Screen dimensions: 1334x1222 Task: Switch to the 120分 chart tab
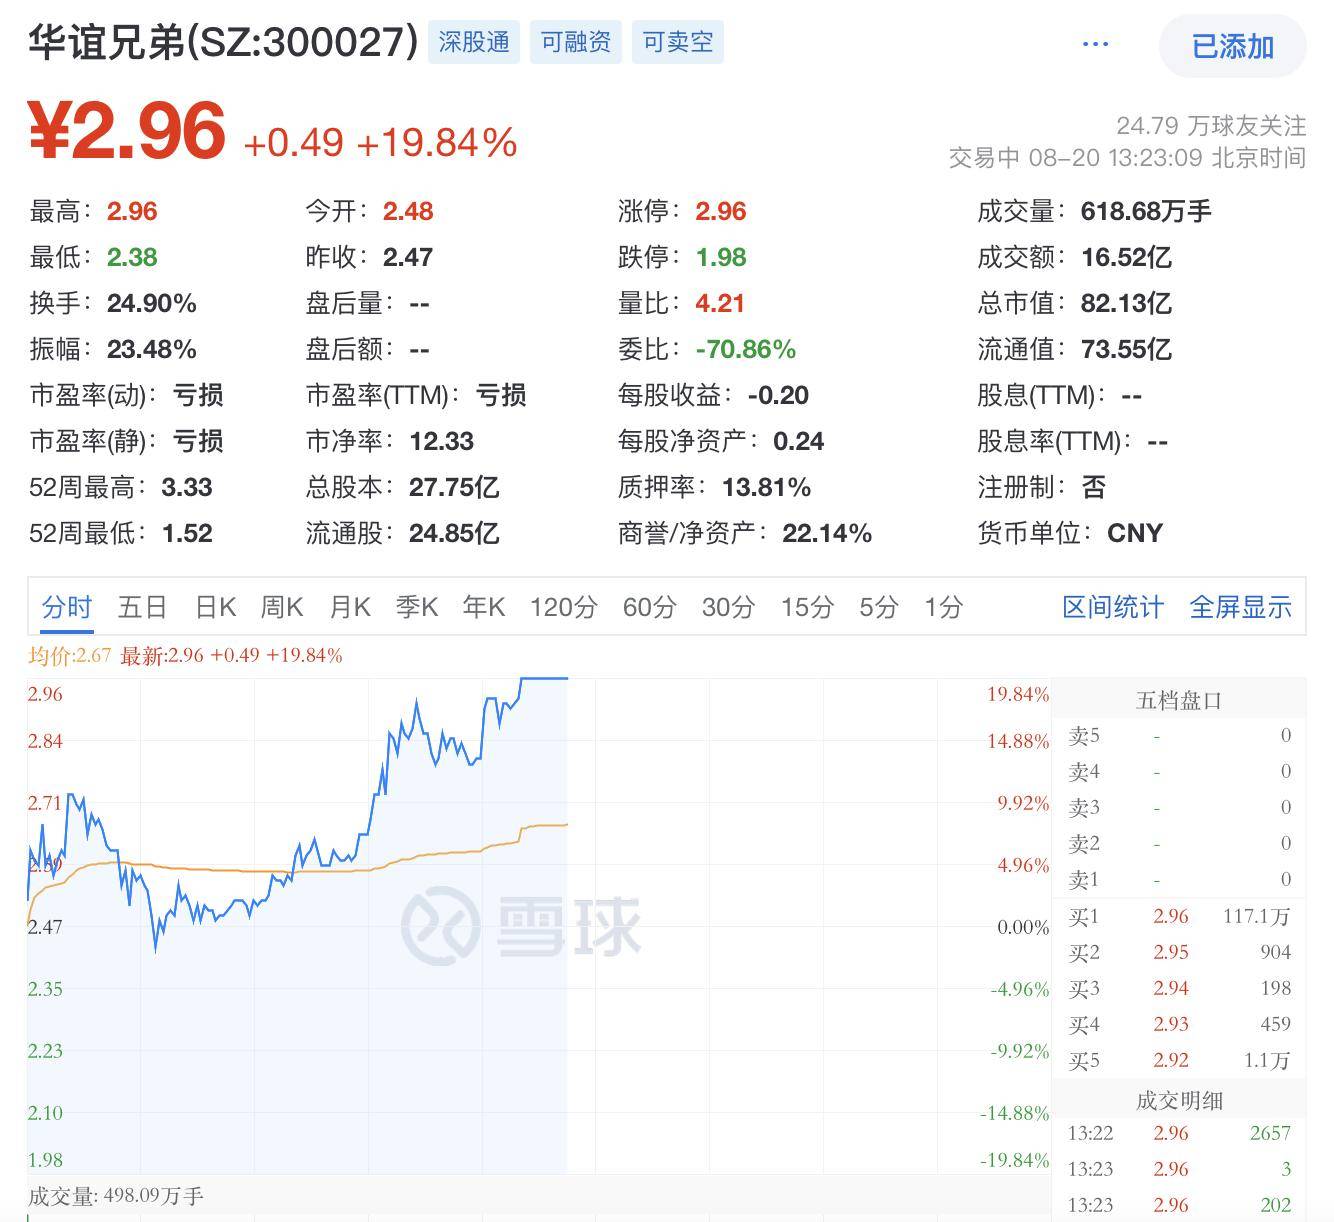click(564, 607)
